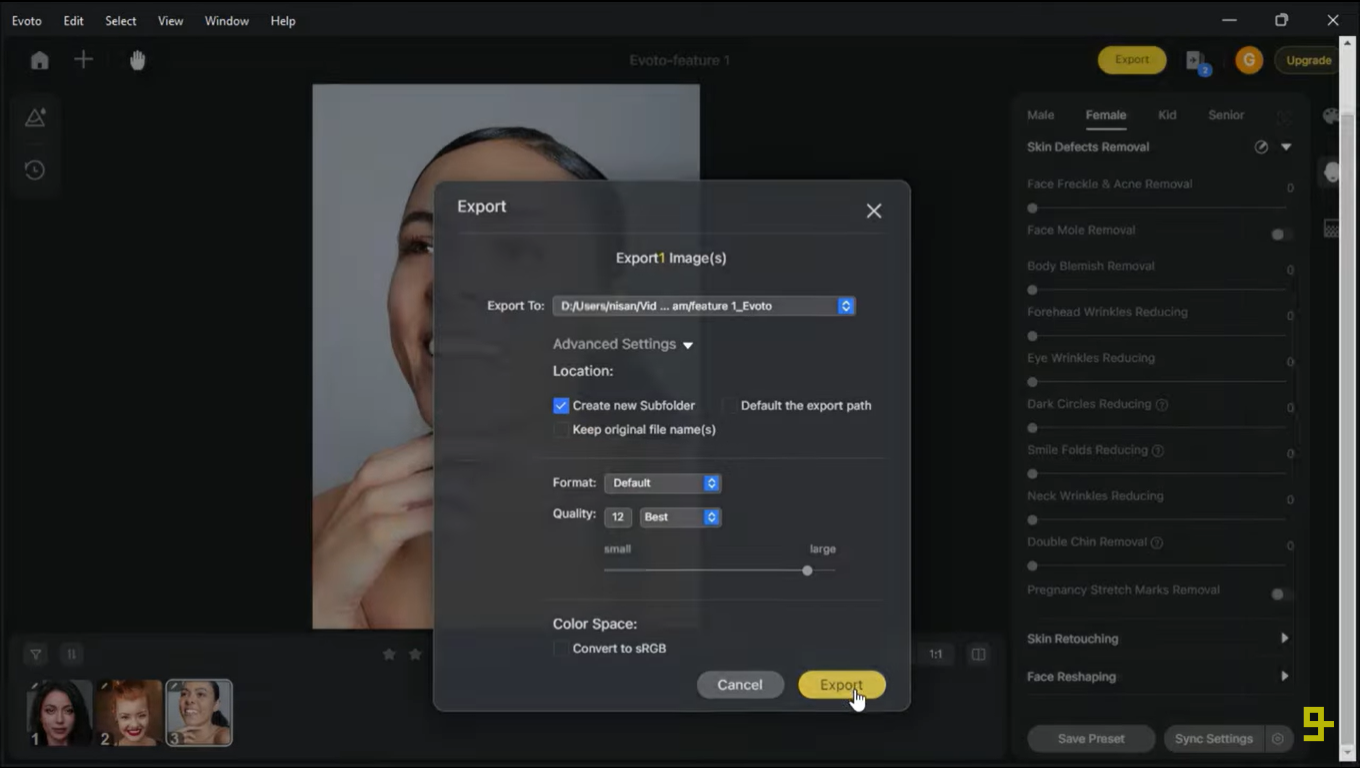This screenshot has width=1360, height=768.
Task: Open the Format dropdown set to Default
Action: 662,483
